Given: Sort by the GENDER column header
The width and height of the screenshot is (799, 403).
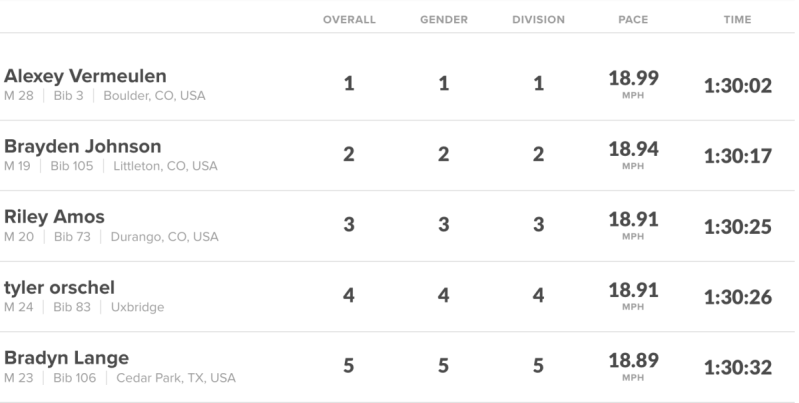Looking at the screenshot, I should pos(443,19).
